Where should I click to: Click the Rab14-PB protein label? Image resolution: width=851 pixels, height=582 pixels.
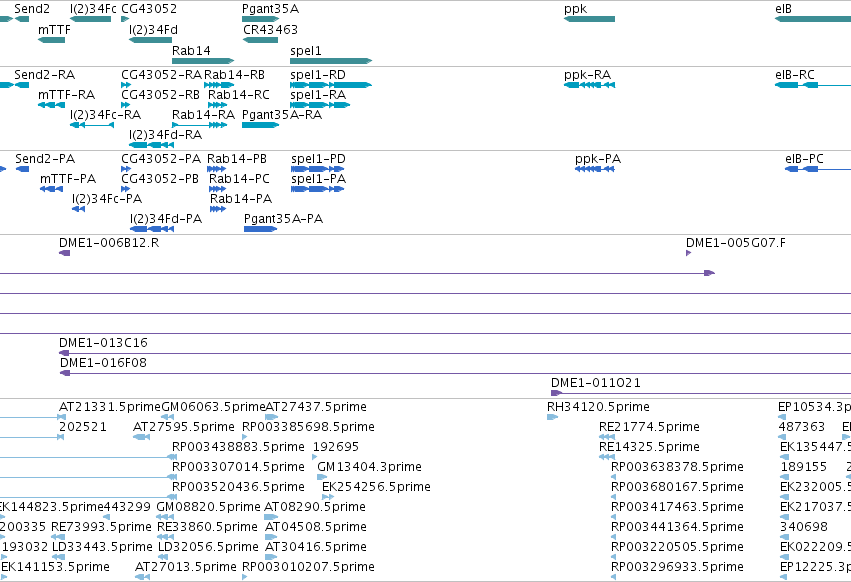237,159
